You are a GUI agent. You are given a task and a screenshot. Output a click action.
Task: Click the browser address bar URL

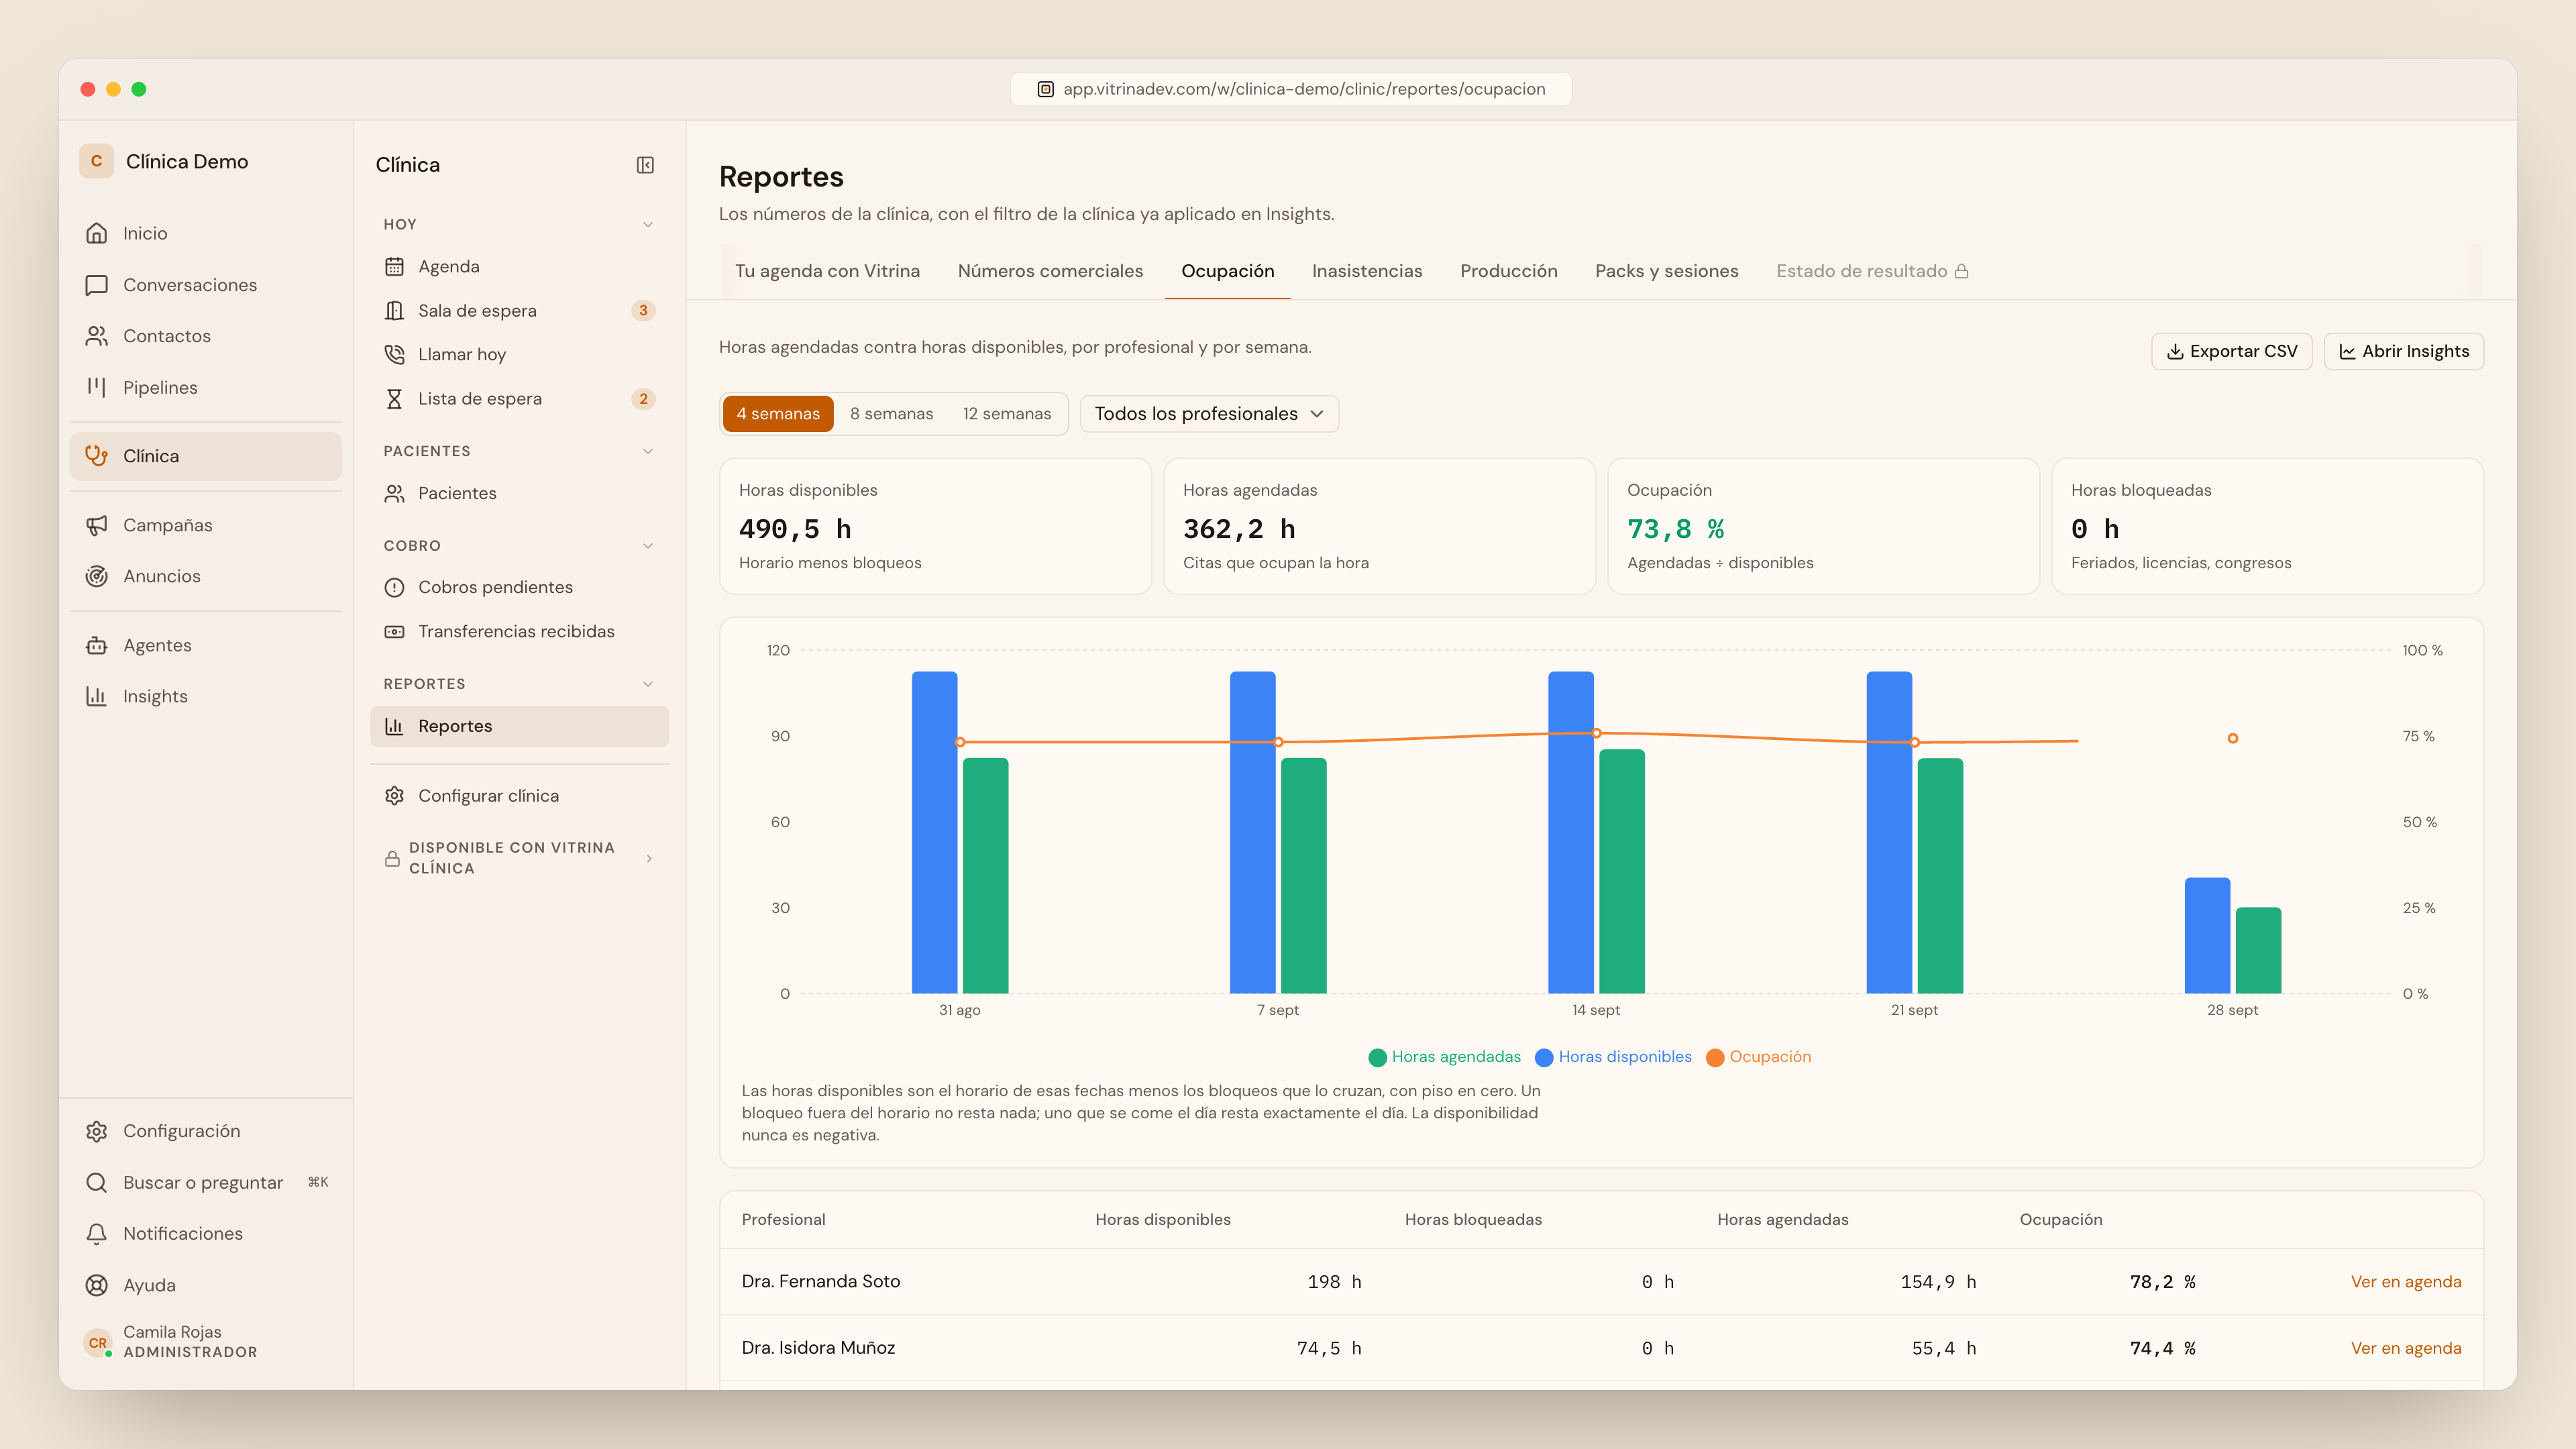pyautogui.click(x=1290, y=89)
